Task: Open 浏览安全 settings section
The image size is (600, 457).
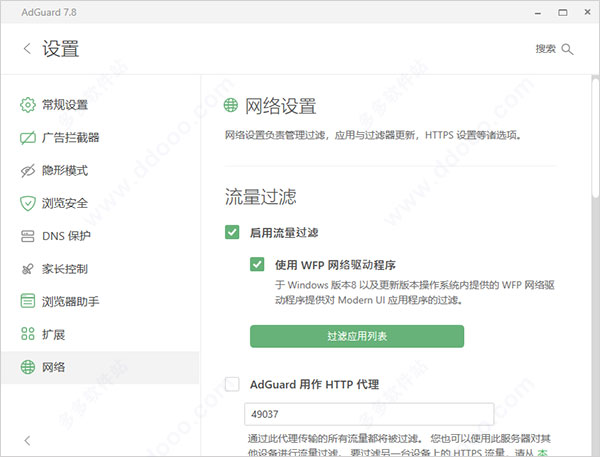Action: click(100, 203)
